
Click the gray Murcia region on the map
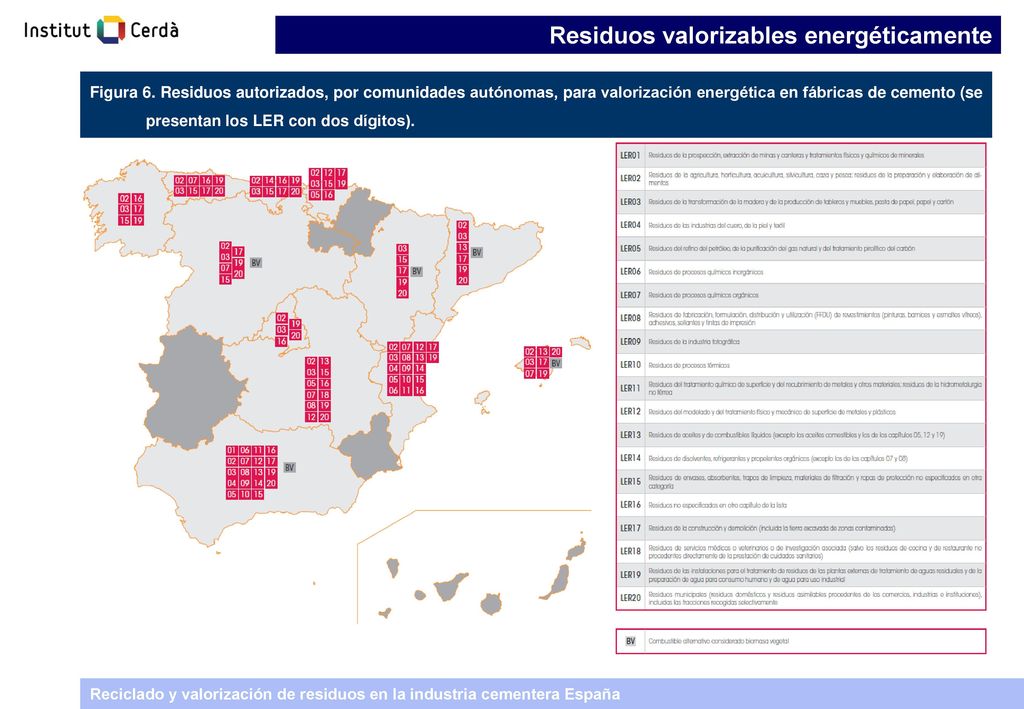[370, 448]
